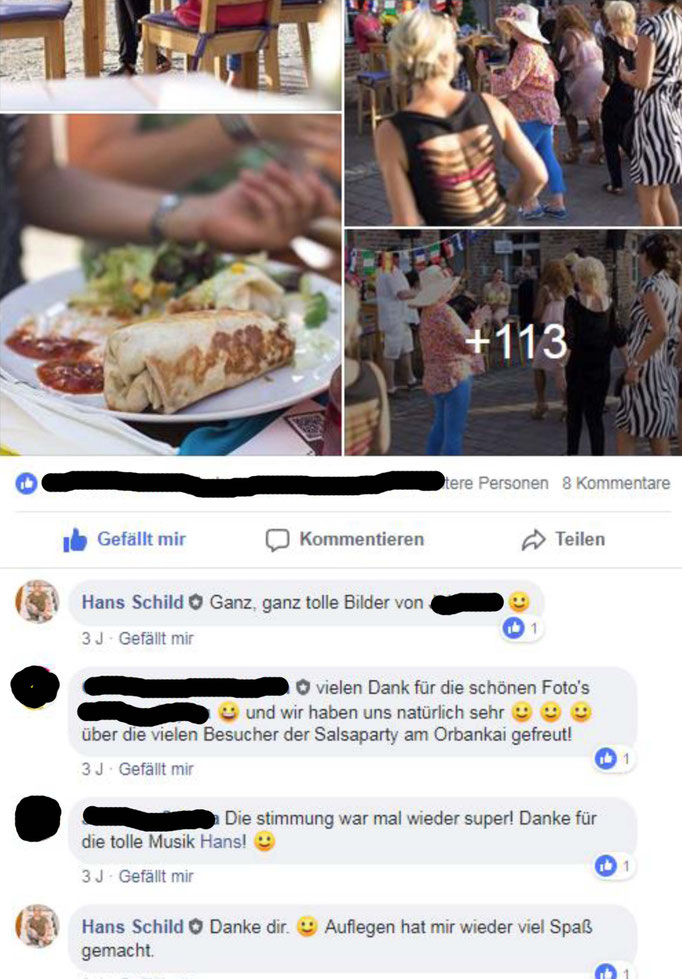Open the burrito plate photo
The image size is (682, 979).
pyautogui.click(x=170, y=285)
